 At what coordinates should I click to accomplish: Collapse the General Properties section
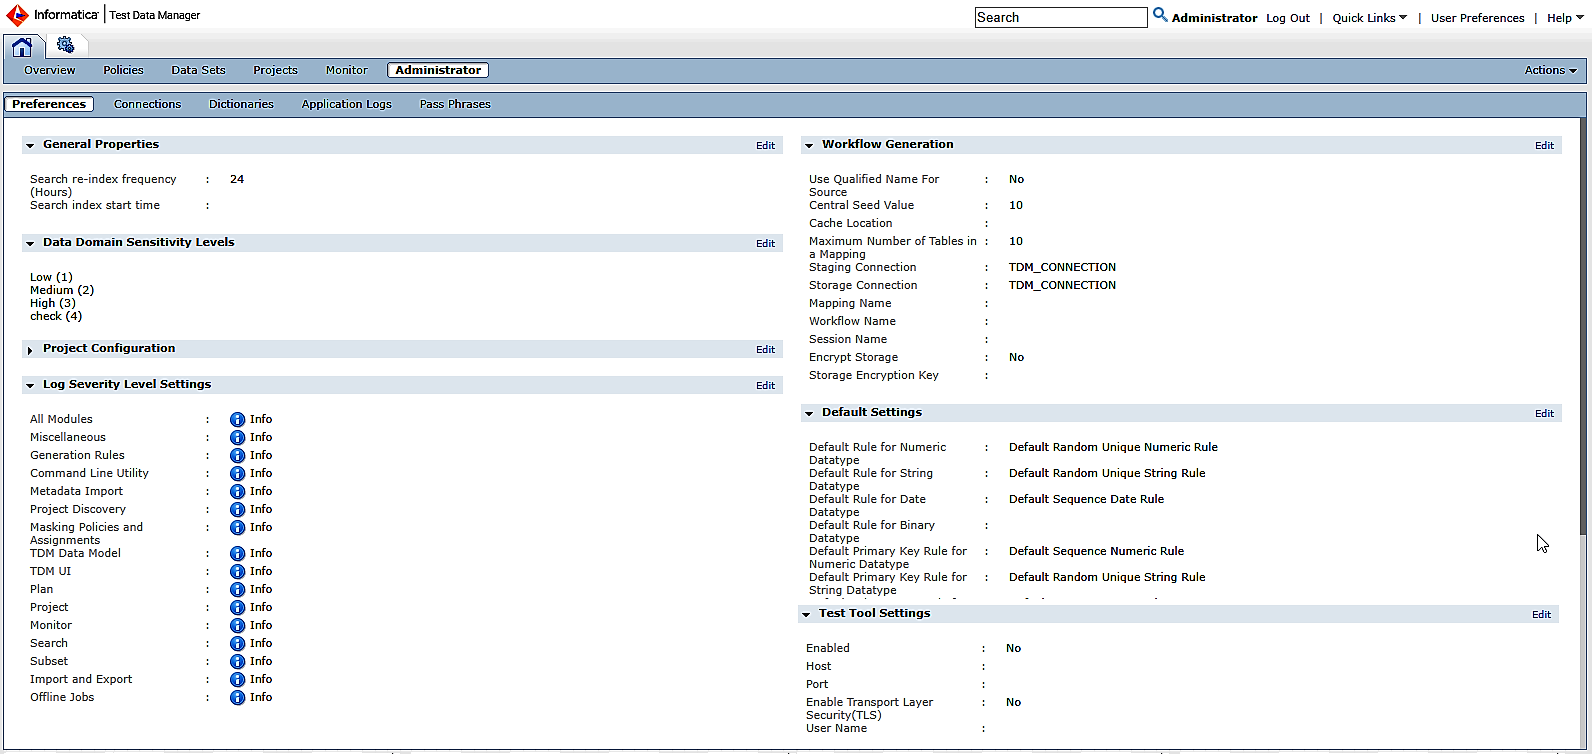pyautogui.click(x=30, y=146)
